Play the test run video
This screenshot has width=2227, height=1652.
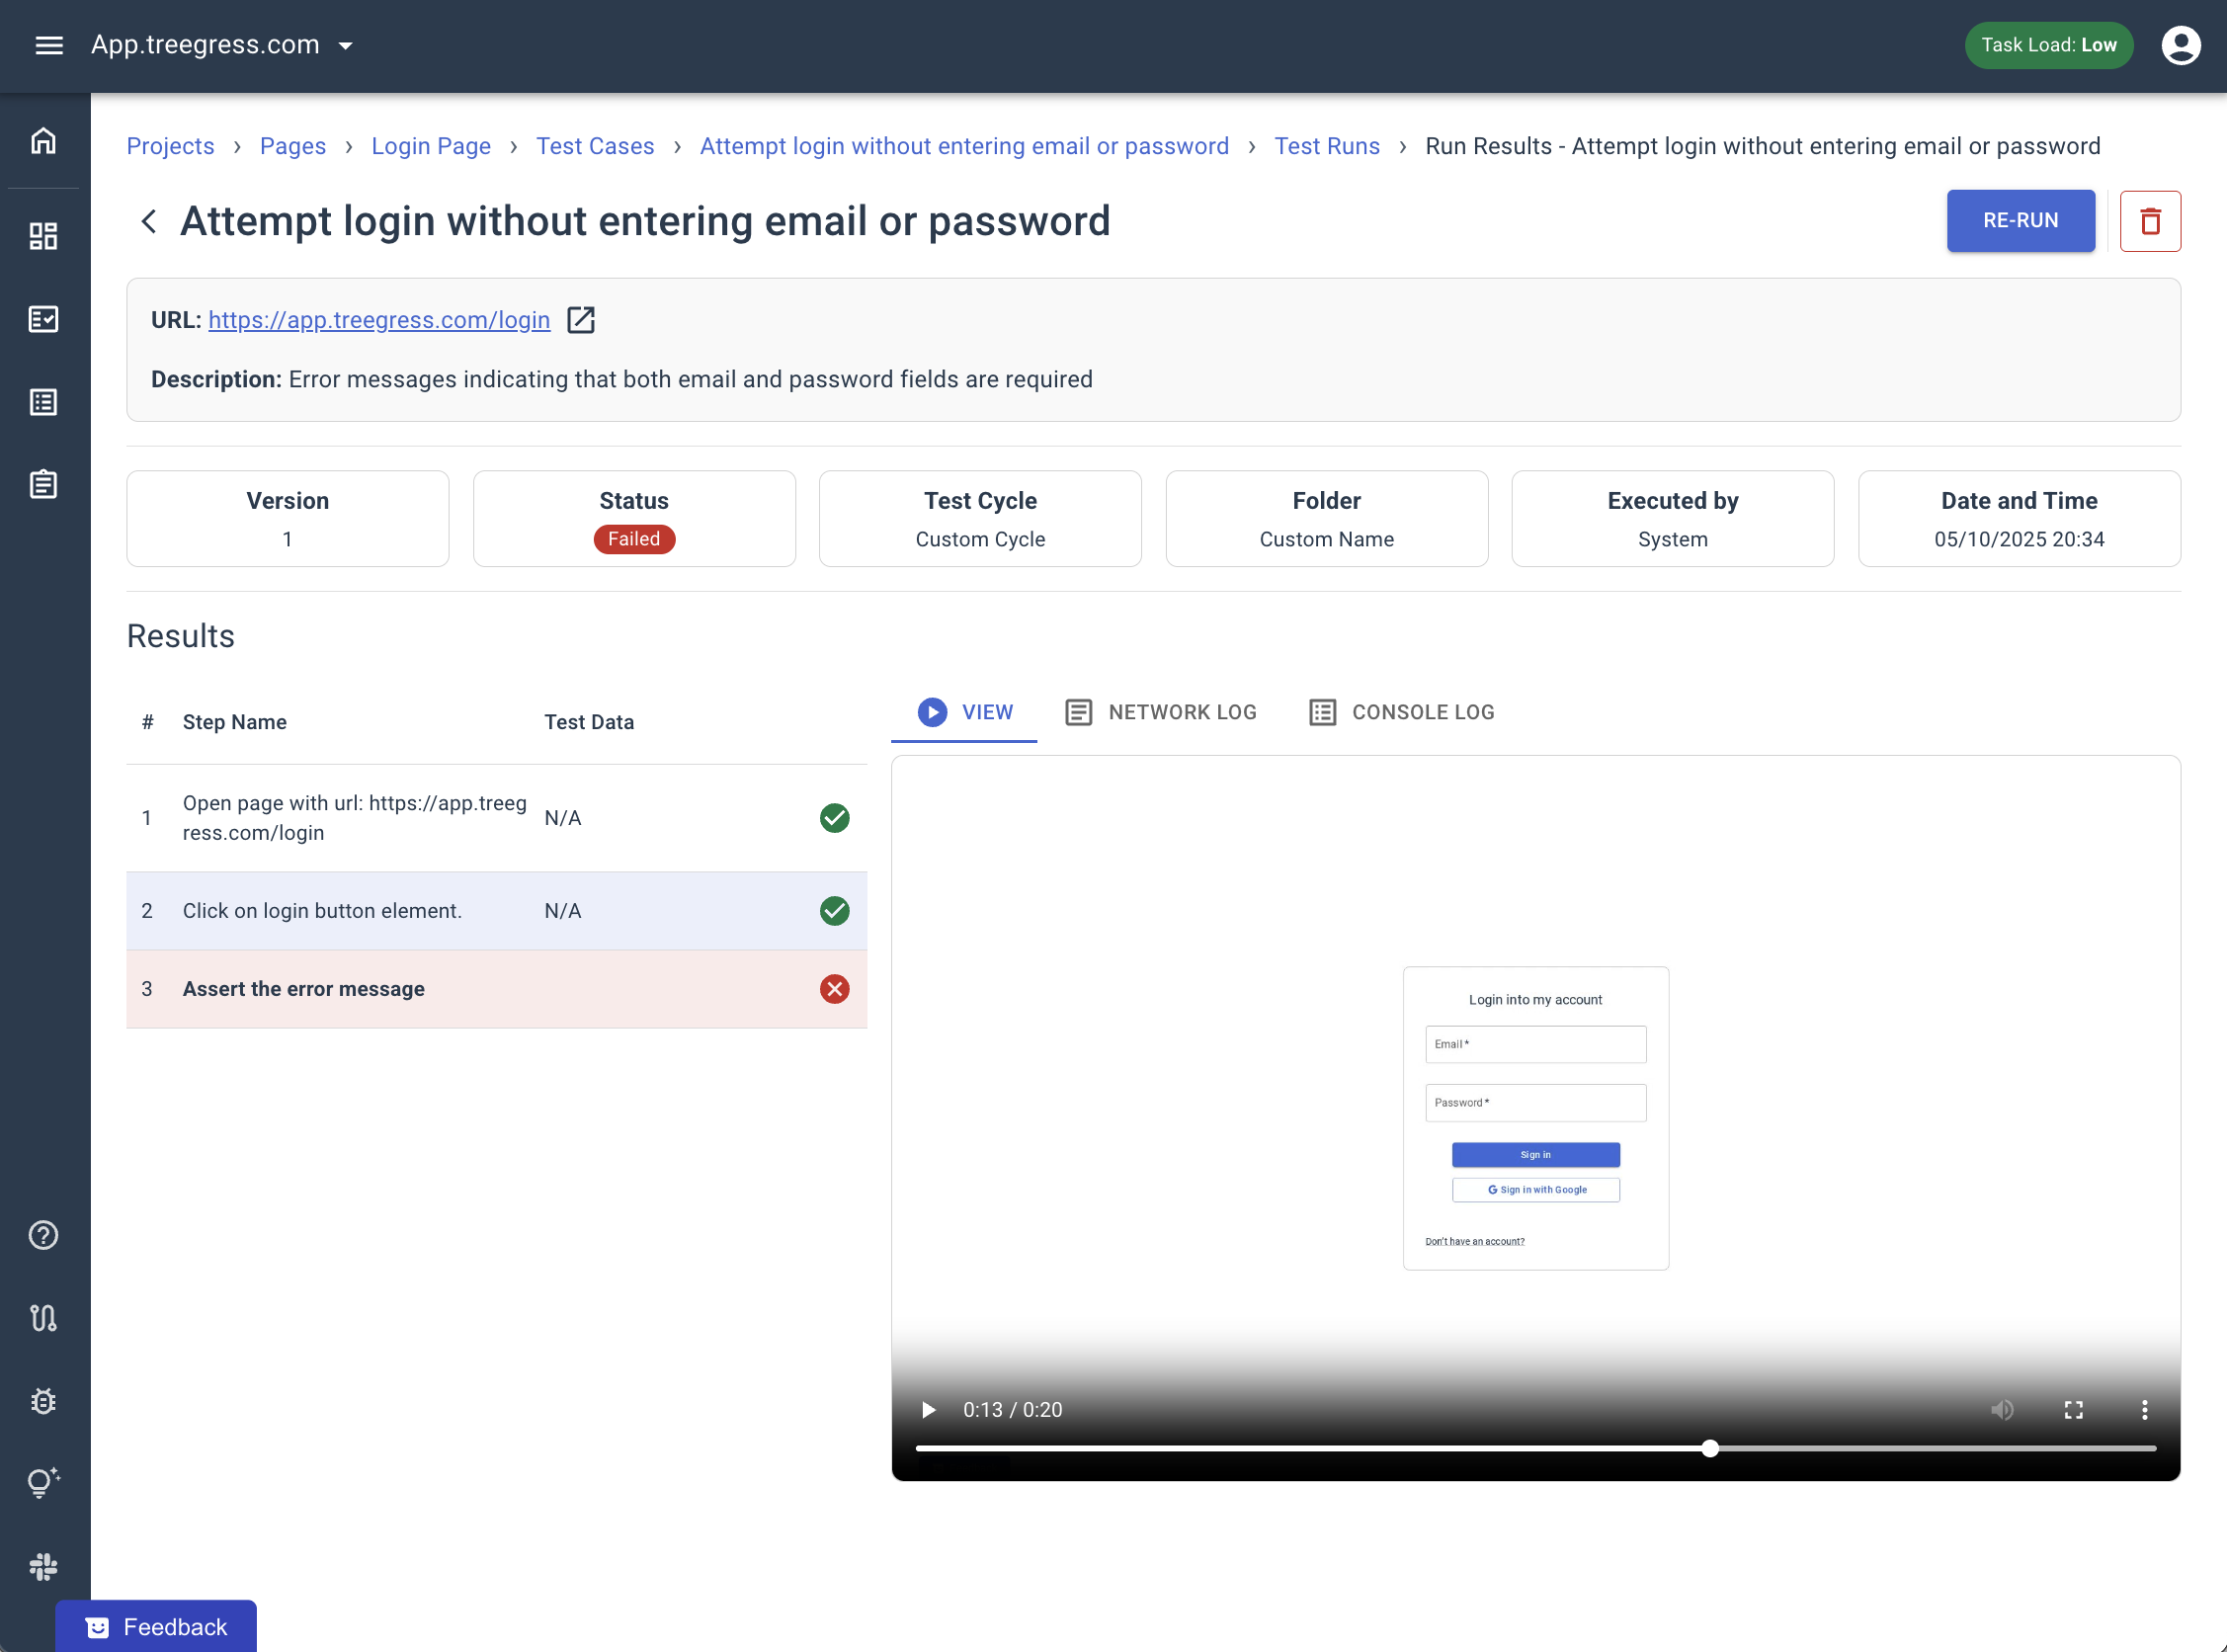click(x=928, y=1409)
